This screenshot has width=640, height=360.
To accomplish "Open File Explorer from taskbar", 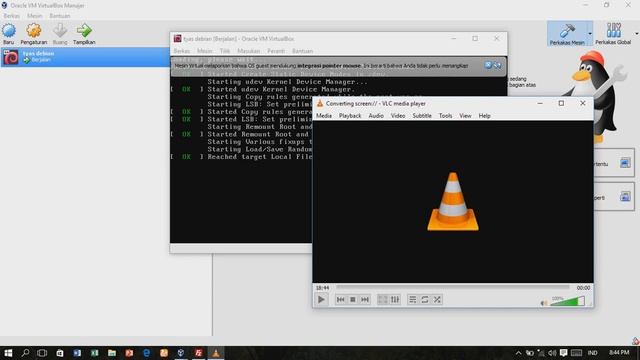I will [112, 353].
